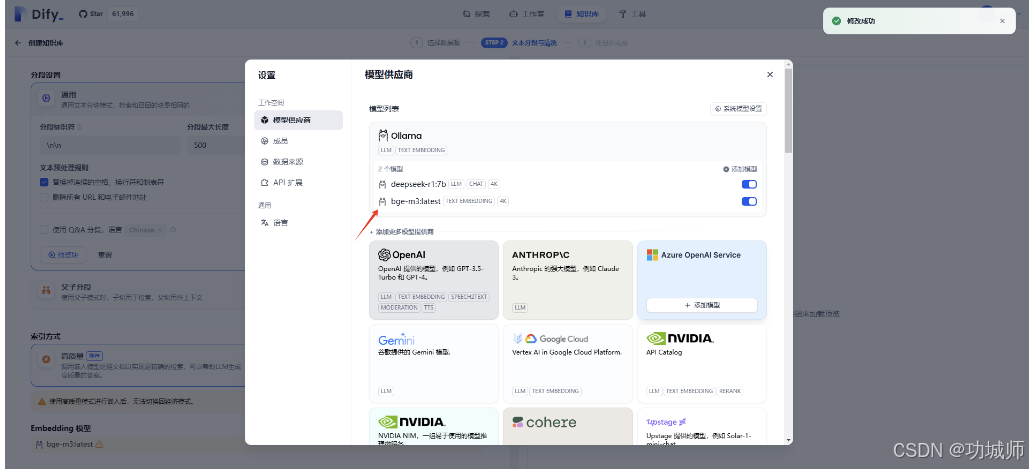Screen dimensions: 1029x469
Task: Click the database icon beside 数据来源
Action: [x=264, y=161]
